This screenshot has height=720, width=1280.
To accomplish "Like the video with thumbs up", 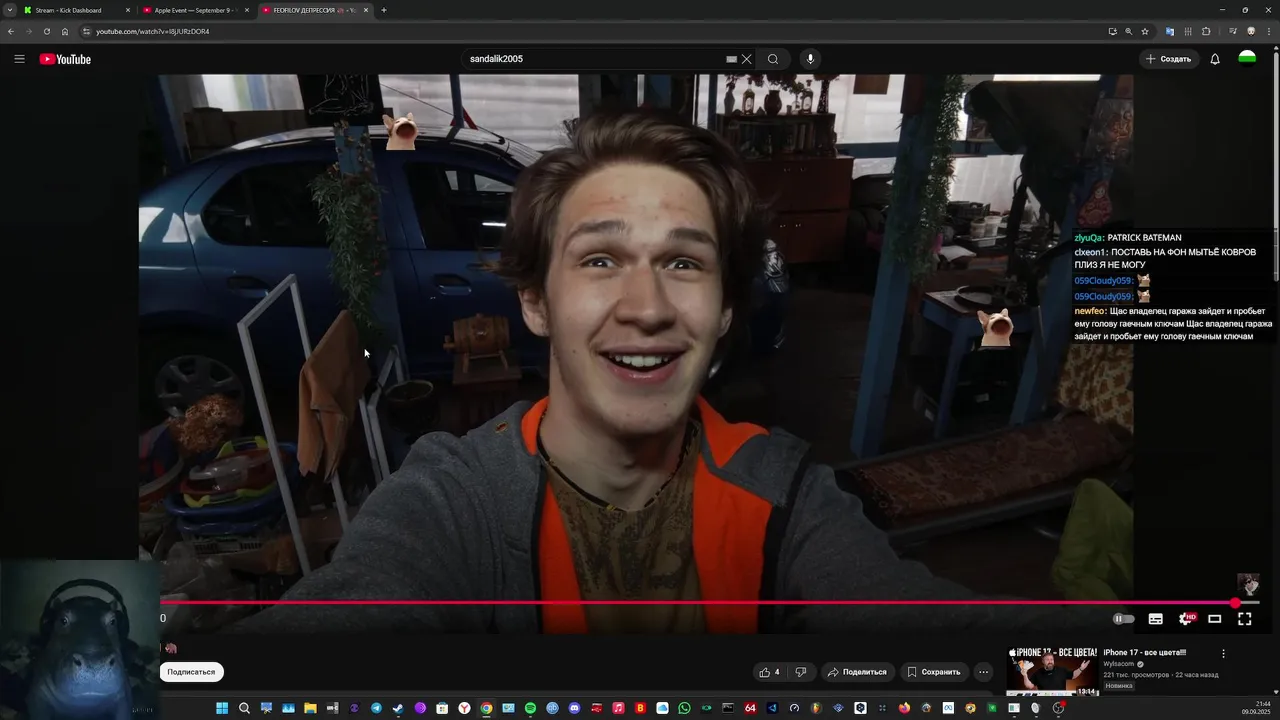I will point(770,672).
